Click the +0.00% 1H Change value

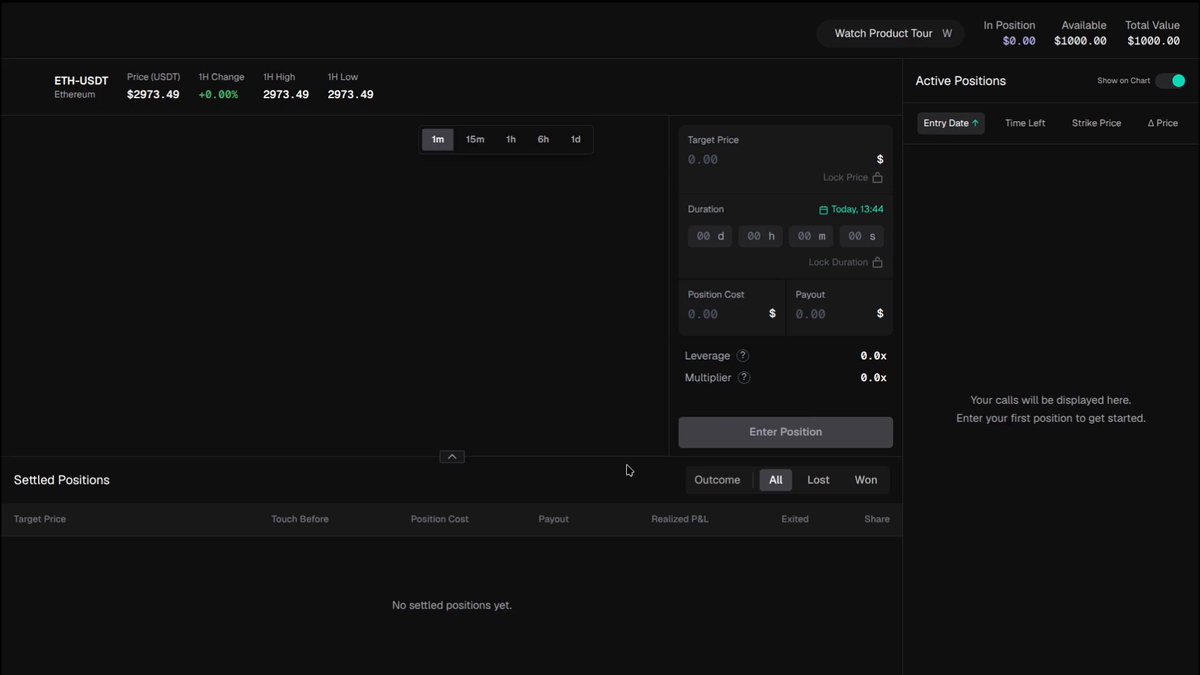pyautogui.click(x=218, y=95)
